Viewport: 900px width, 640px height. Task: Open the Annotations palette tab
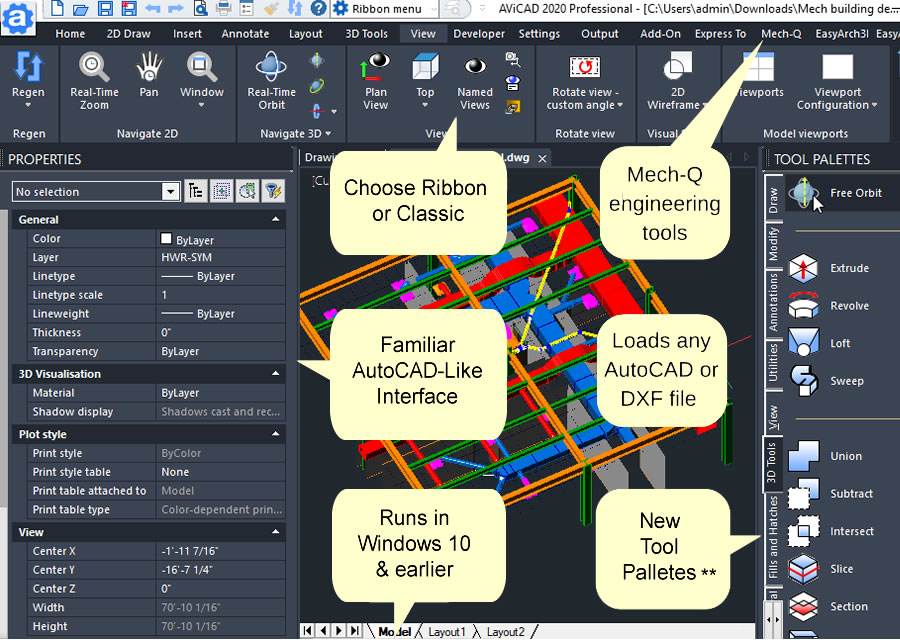coord(773,302)
